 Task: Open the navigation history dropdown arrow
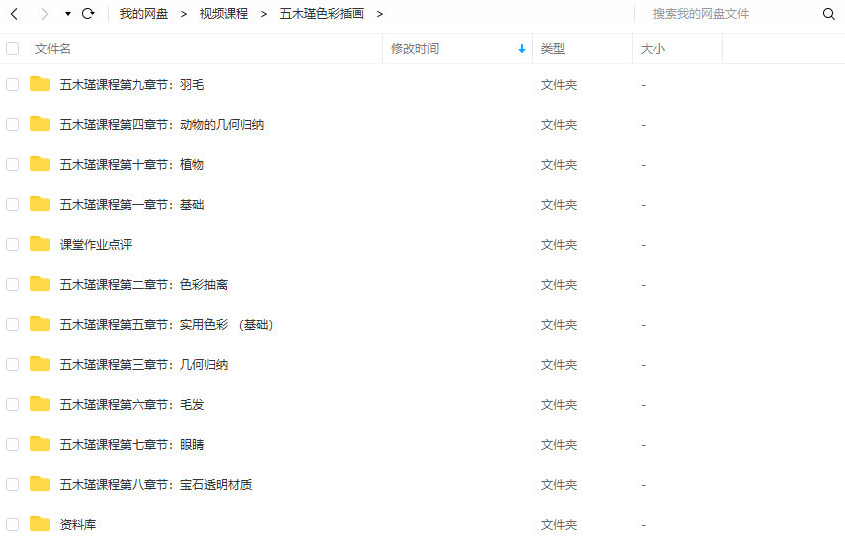pos(68,14)
